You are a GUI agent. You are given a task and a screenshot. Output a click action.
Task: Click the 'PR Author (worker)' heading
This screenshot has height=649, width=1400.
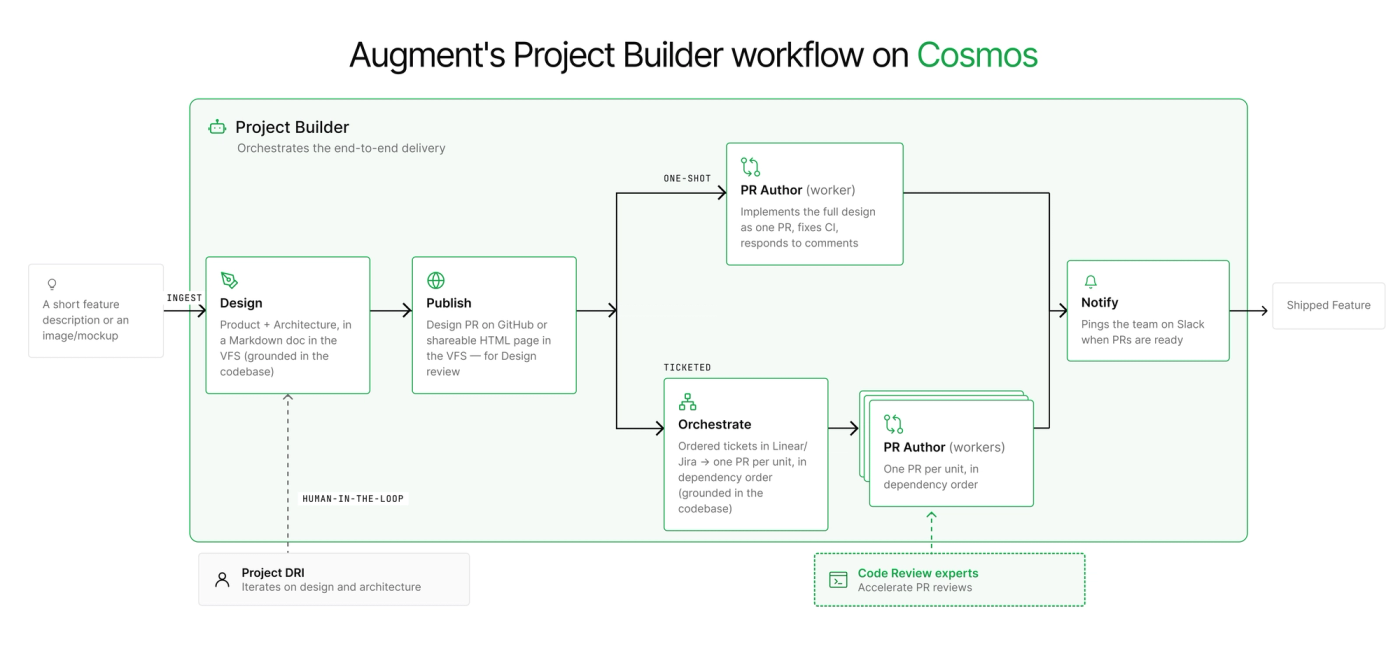tap(798, 190)
